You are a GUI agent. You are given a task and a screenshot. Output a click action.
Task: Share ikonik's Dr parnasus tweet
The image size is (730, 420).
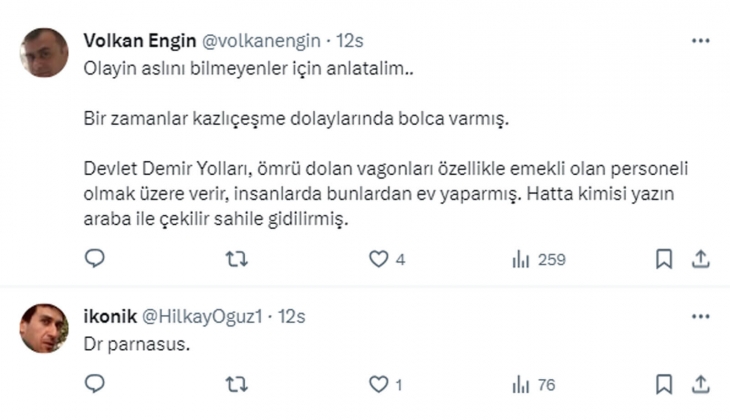click(x=701, y=384)
